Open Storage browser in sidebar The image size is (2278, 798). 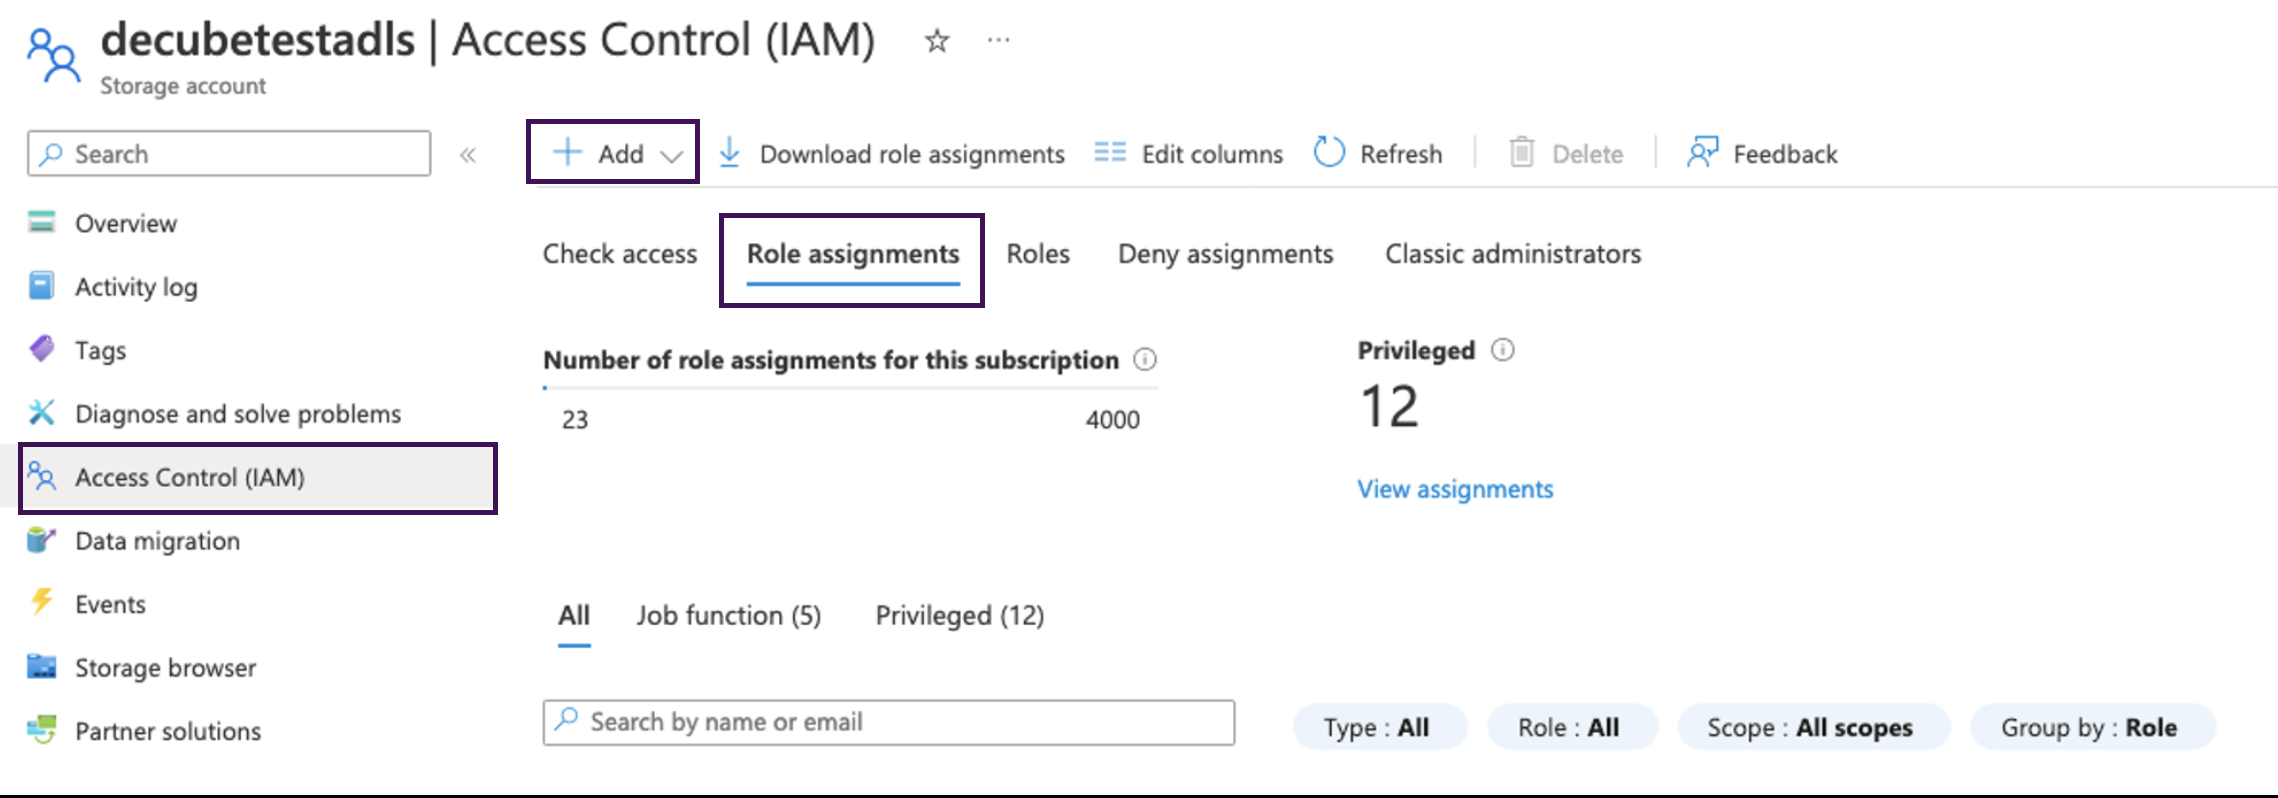(x=165, y=668)
